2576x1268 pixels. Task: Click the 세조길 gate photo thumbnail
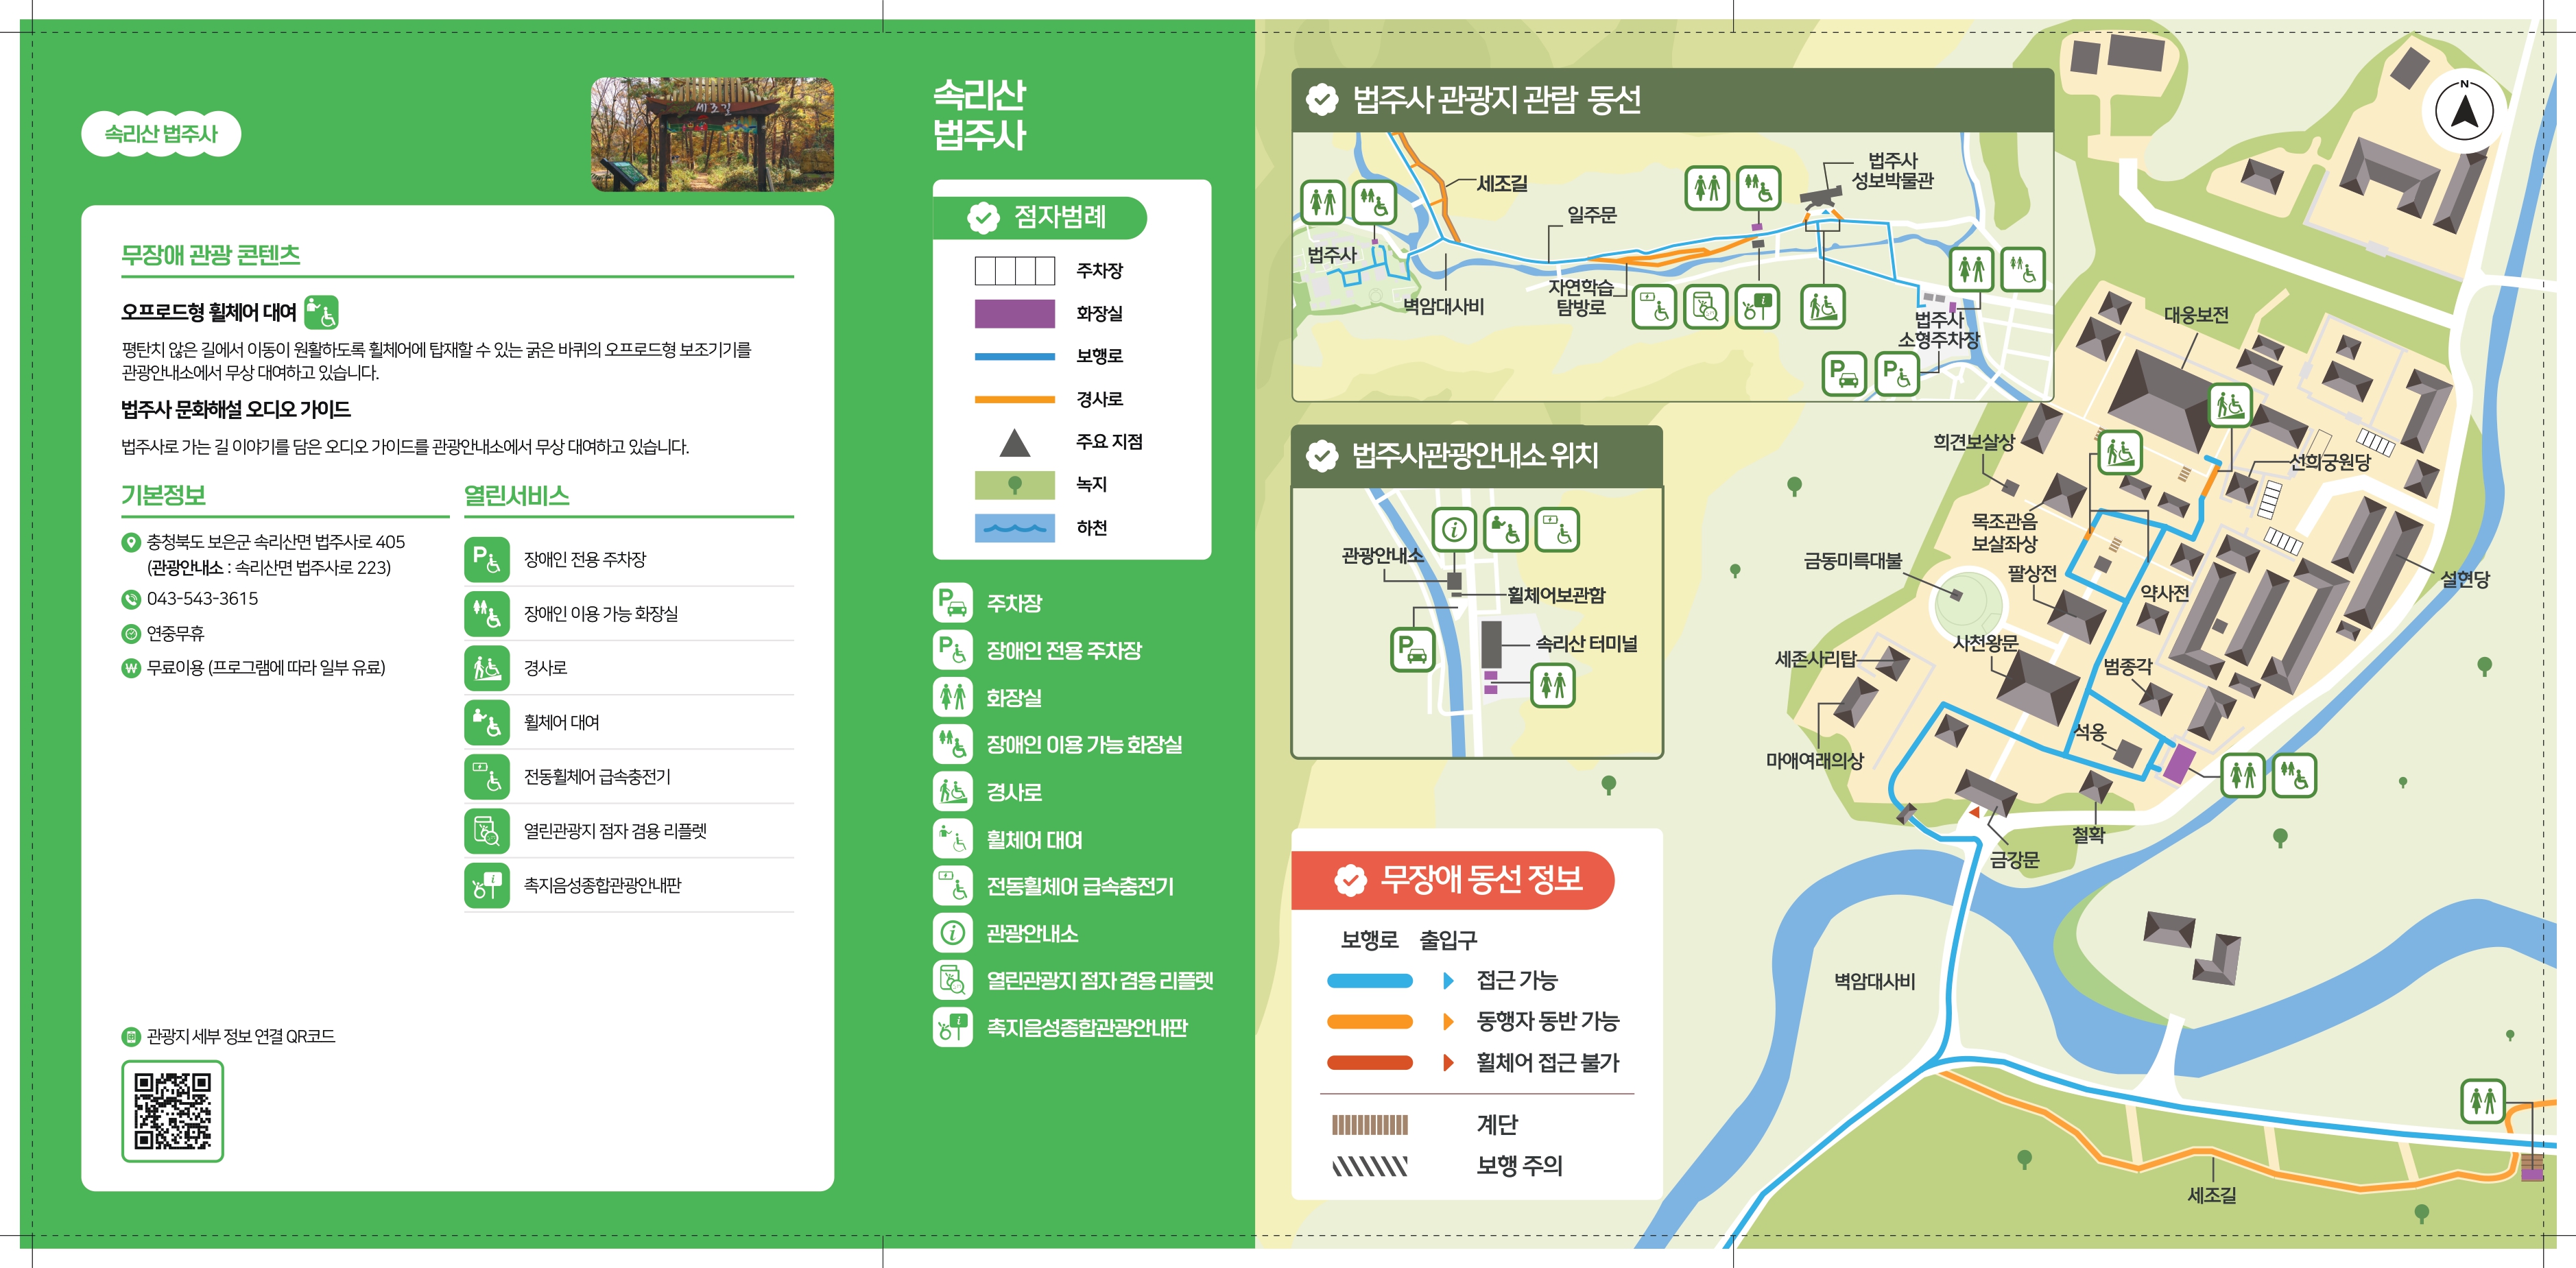tap(712, 134)
